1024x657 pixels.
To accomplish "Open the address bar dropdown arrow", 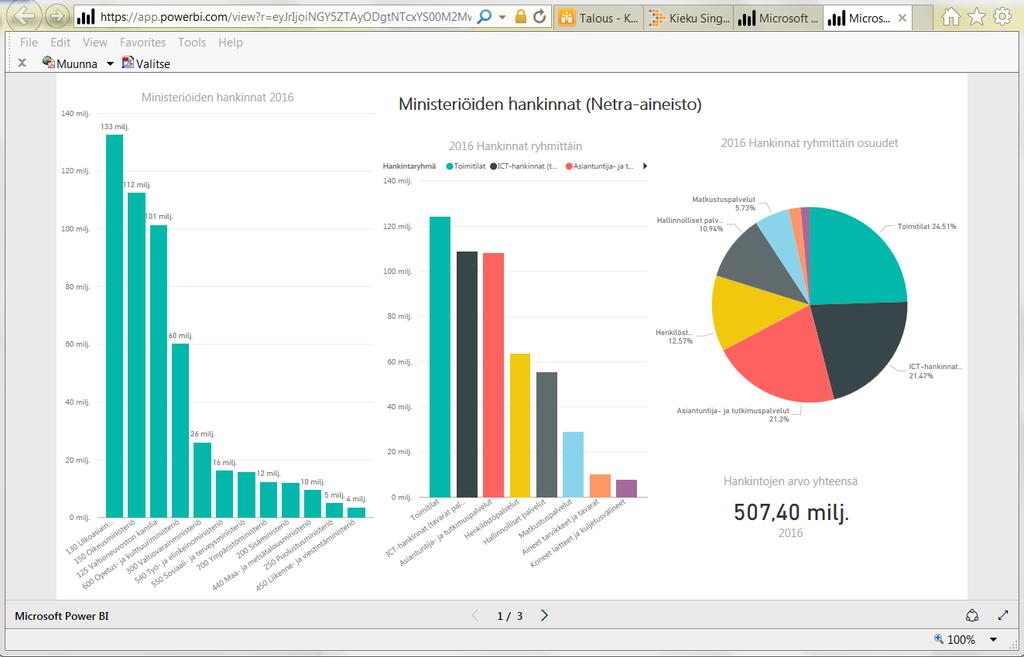I will (x=502, y=18).
